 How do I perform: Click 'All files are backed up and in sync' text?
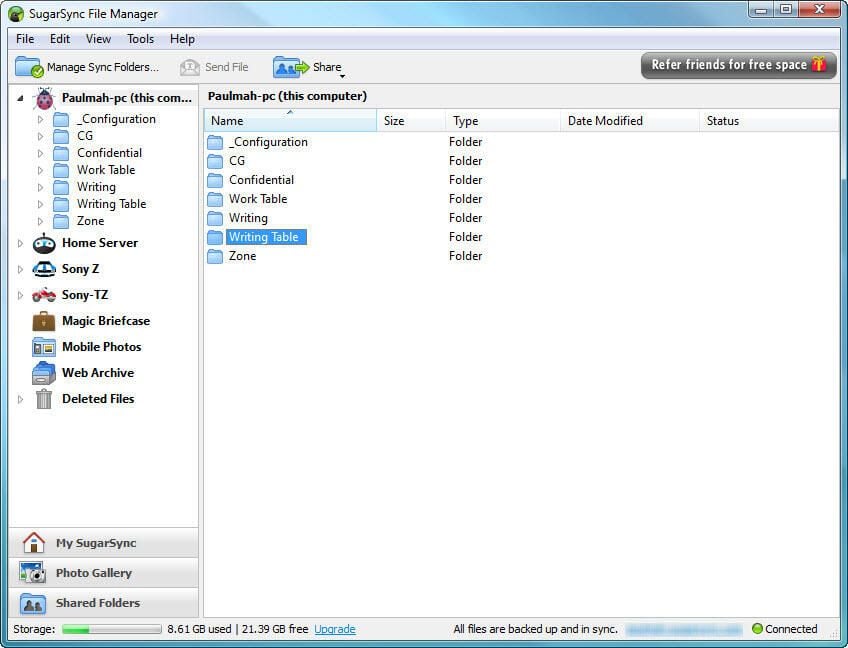click(535, 629)
